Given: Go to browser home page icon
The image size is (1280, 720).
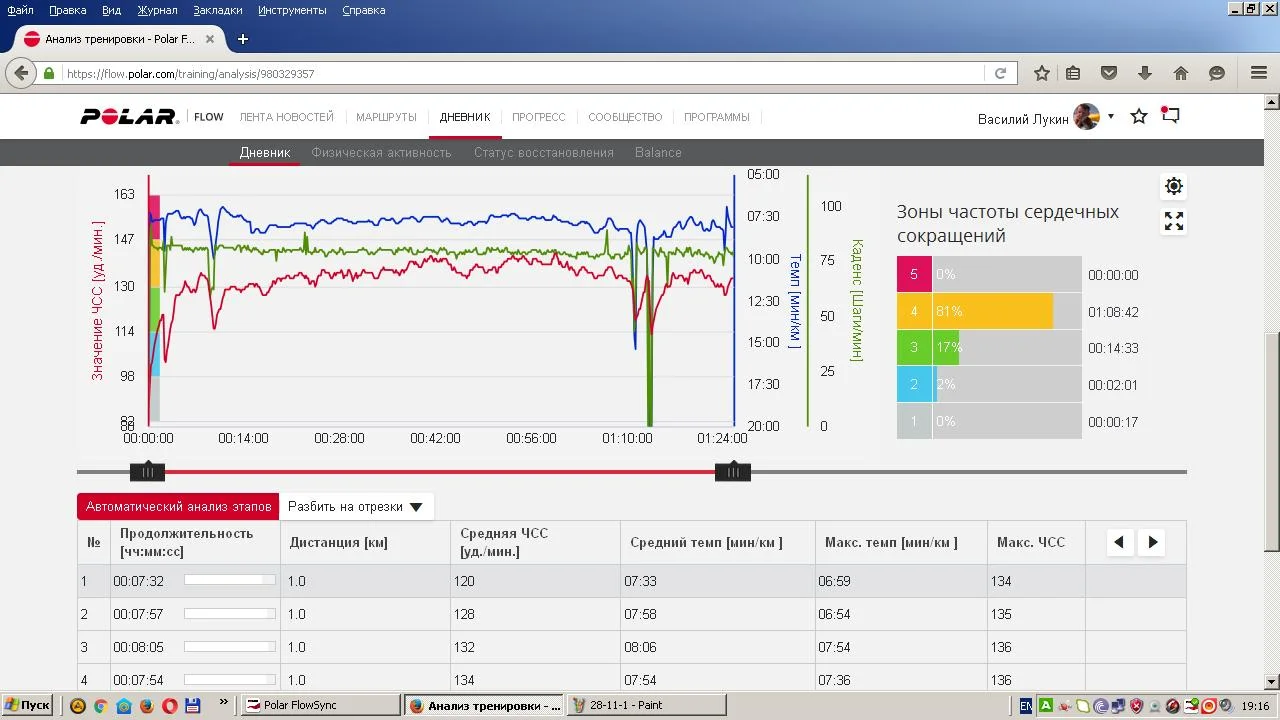Looking at the screenshot, I should click(1181, 73).
